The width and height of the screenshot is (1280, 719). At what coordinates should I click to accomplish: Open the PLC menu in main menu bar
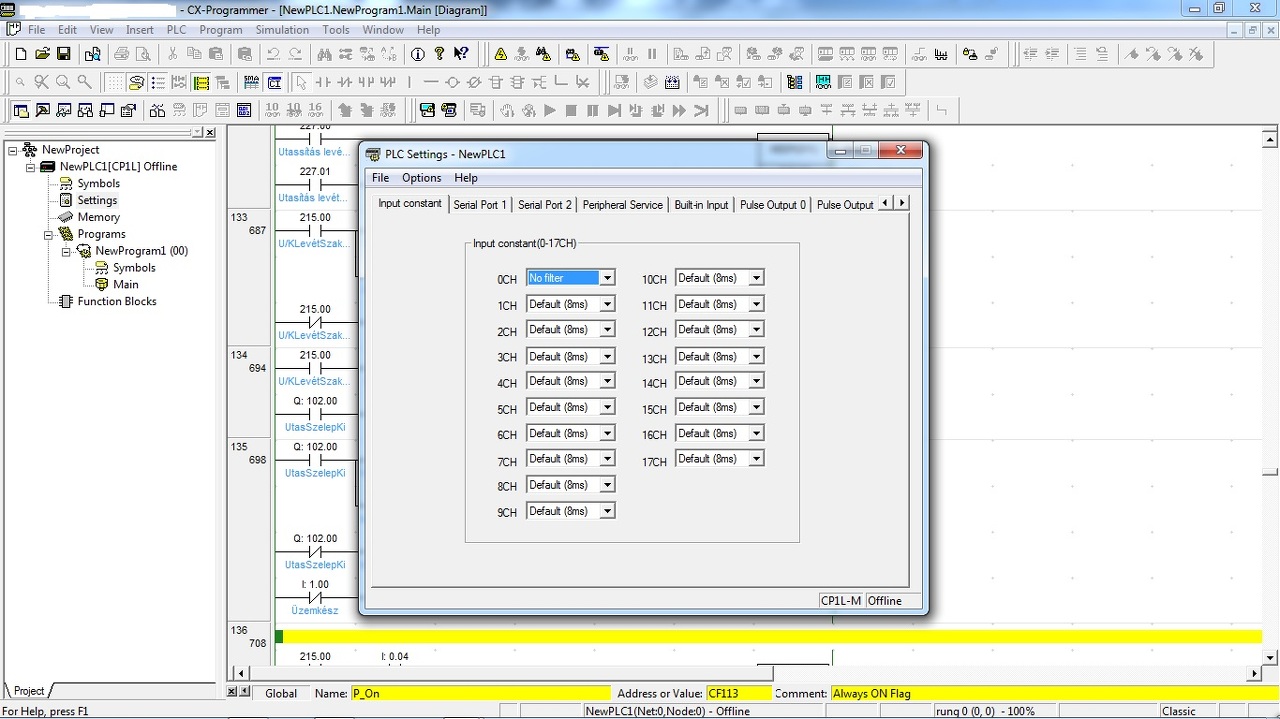(176, 30)
